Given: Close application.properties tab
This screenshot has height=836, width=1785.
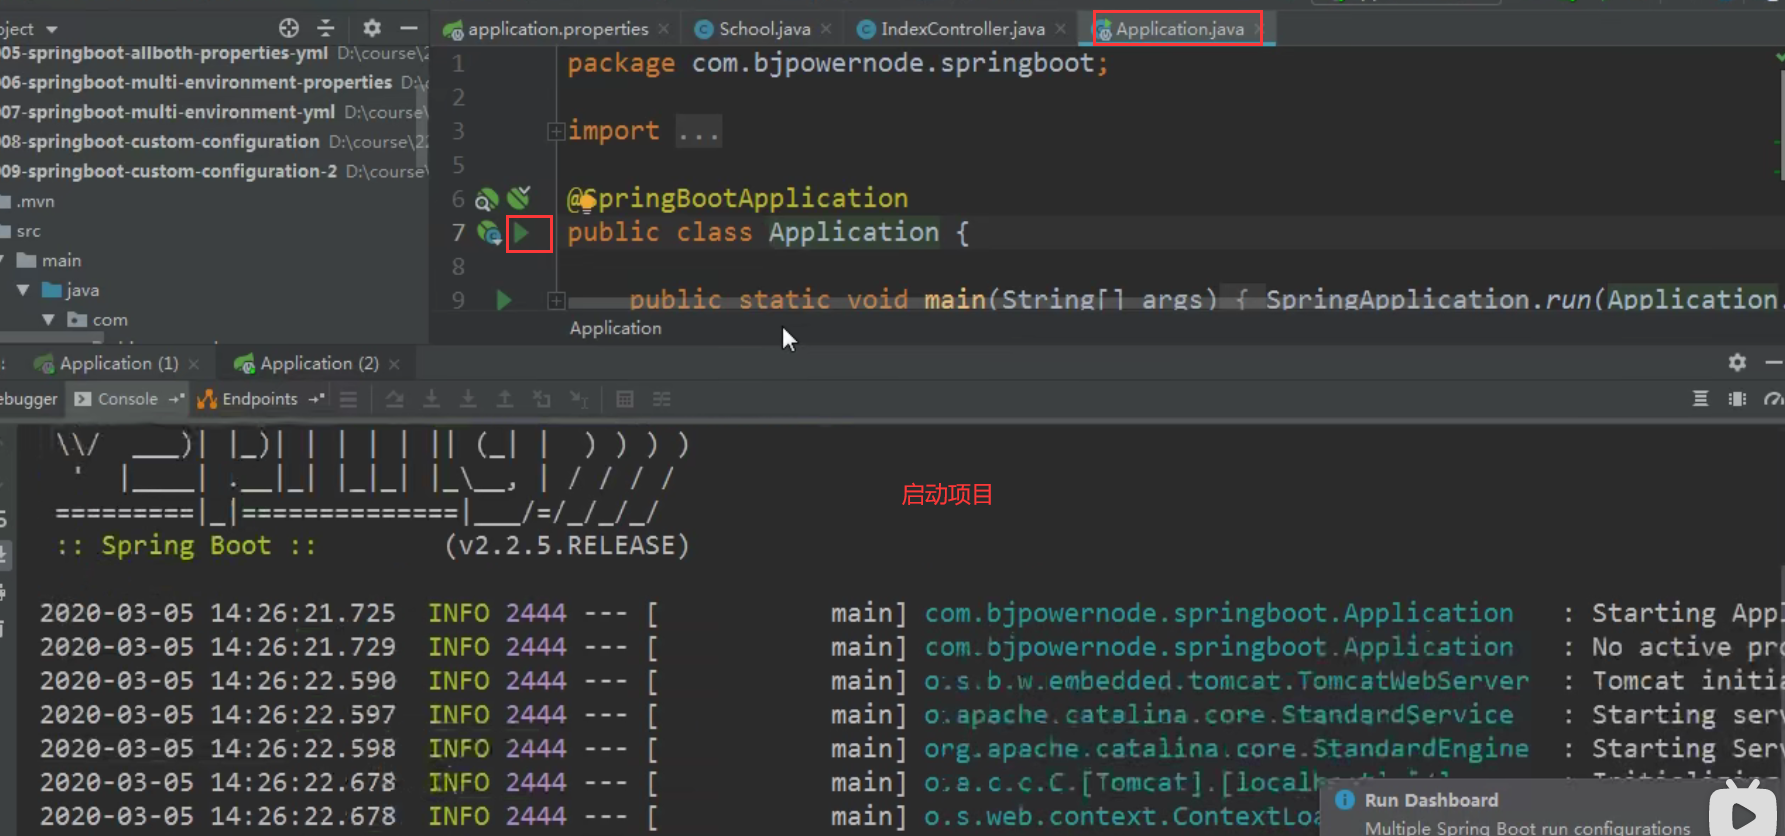Looking at the screenshot, I should pyautogui.click(x=664, y=29).
